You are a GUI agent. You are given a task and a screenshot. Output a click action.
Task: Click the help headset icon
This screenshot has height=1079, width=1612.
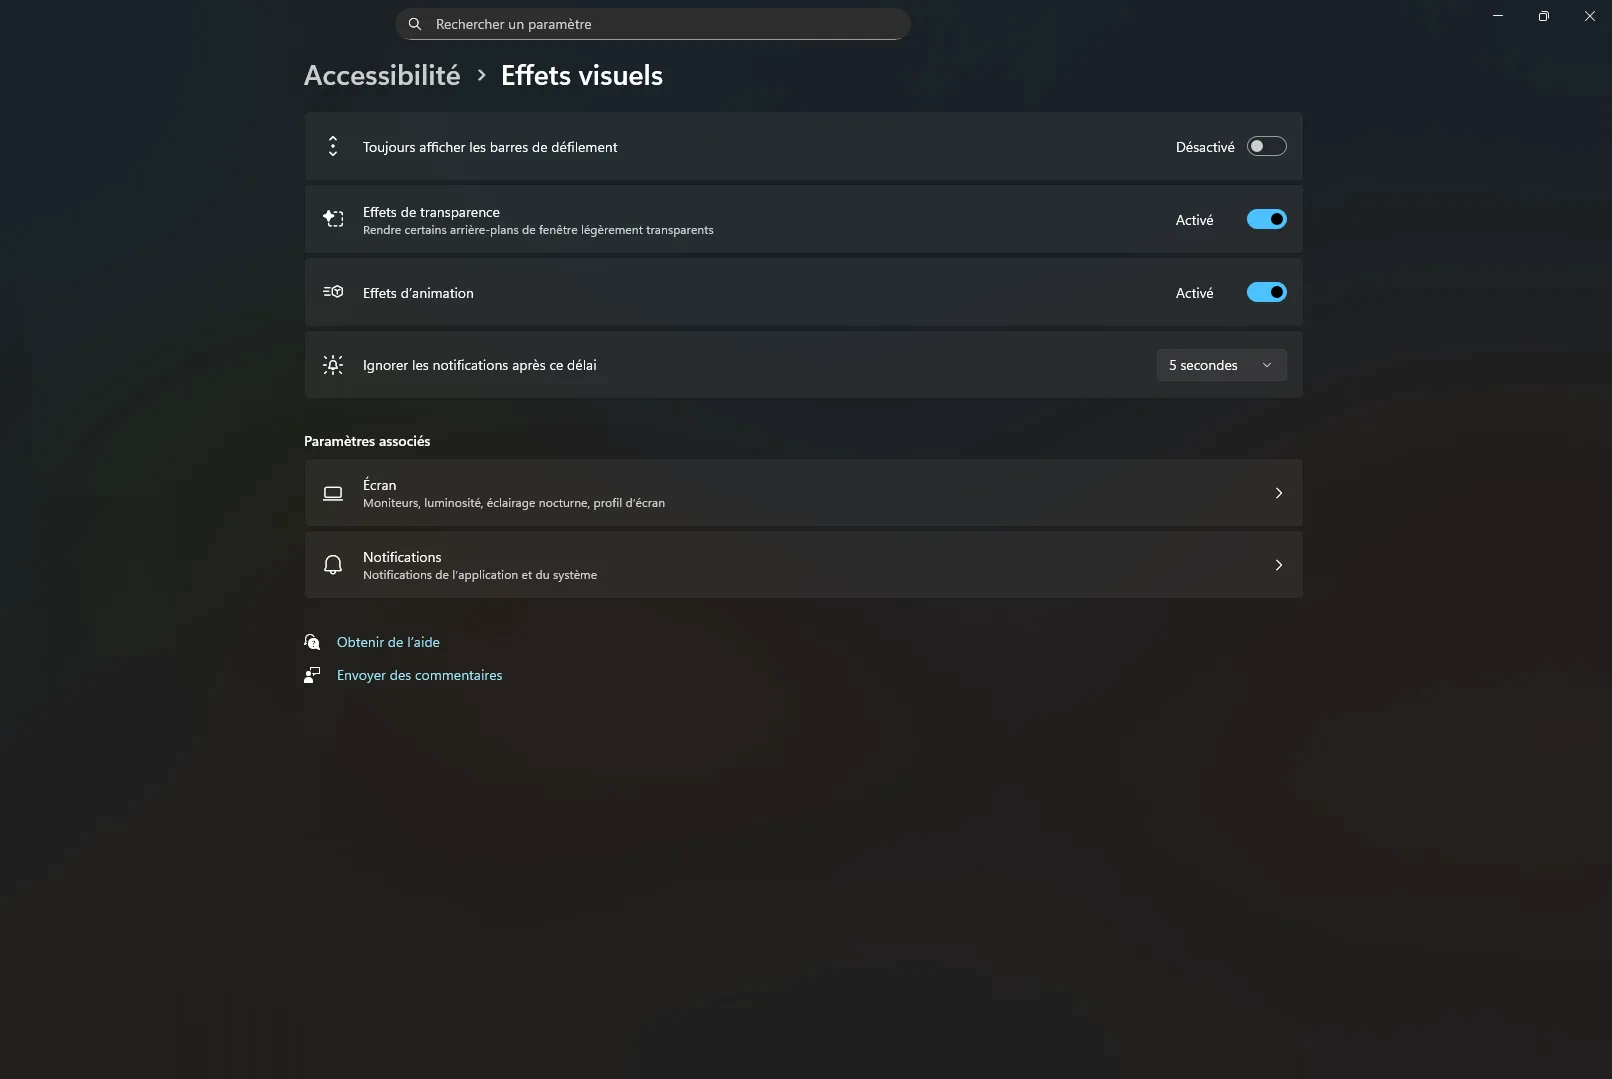click(312, 642)
